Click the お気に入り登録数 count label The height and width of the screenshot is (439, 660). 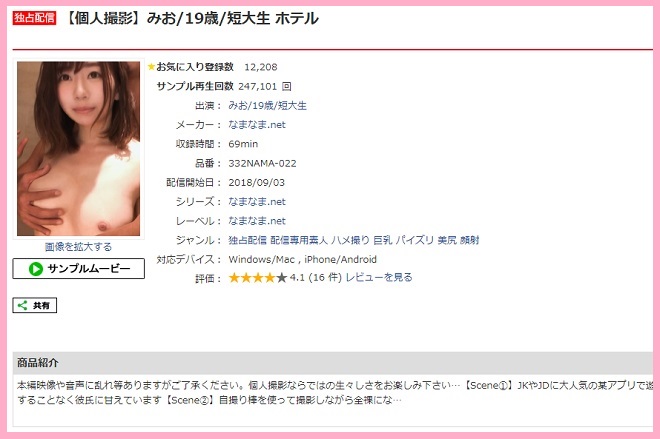195,67
